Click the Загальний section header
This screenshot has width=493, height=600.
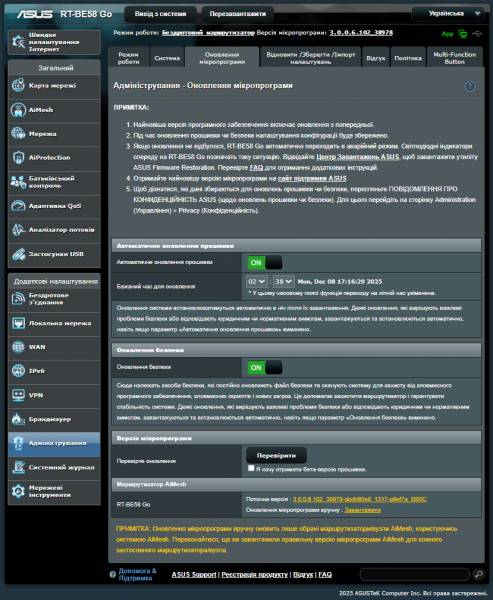(x=54, y=68)
